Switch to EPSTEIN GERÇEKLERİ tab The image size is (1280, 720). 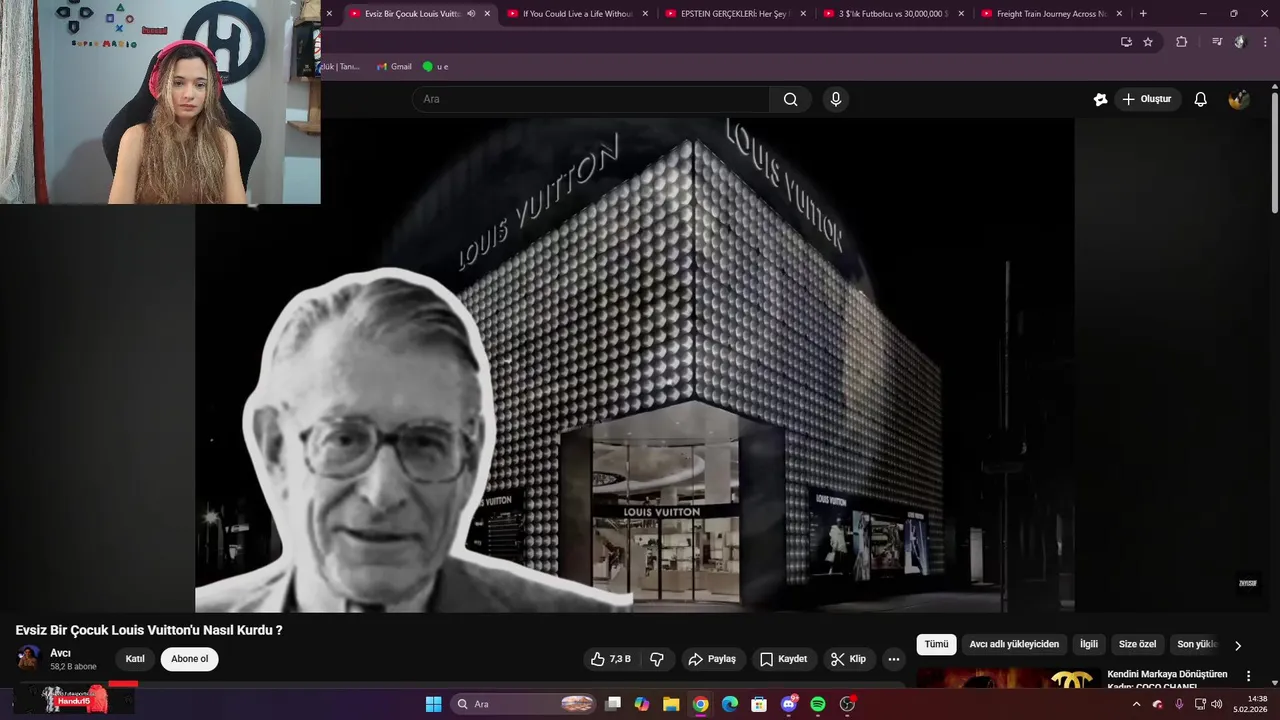[x=734, y=14]
